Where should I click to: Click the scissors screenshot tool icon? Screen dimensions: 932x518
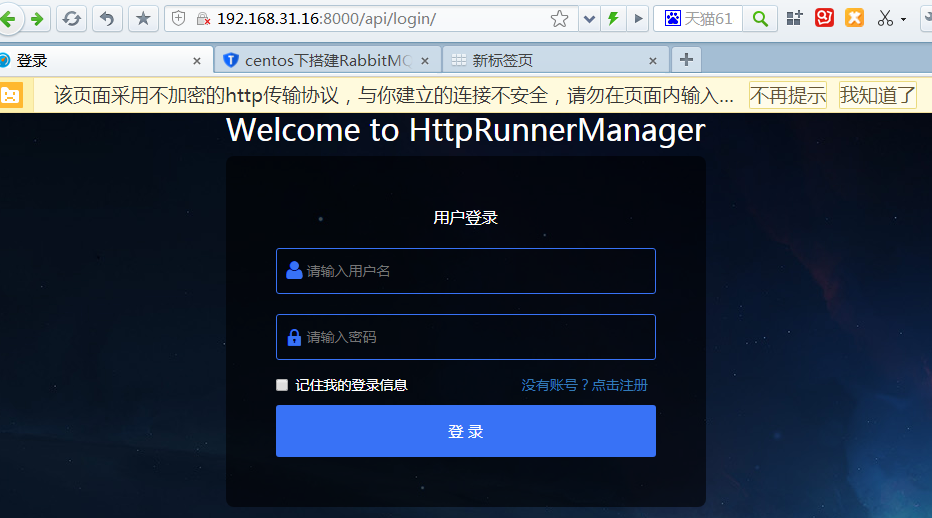885,18
